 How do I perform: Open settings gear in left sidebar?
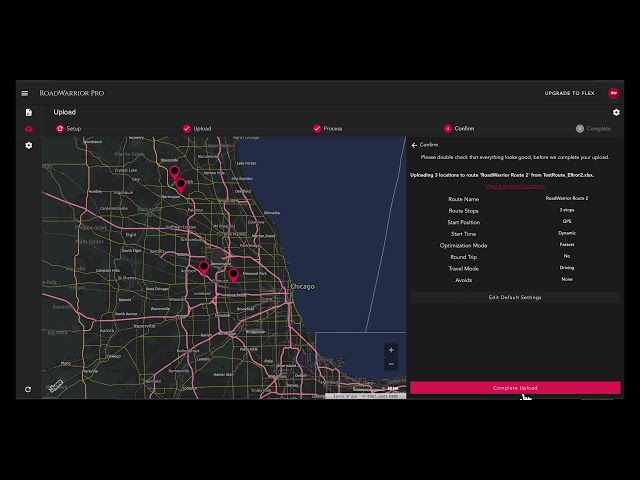29,145
